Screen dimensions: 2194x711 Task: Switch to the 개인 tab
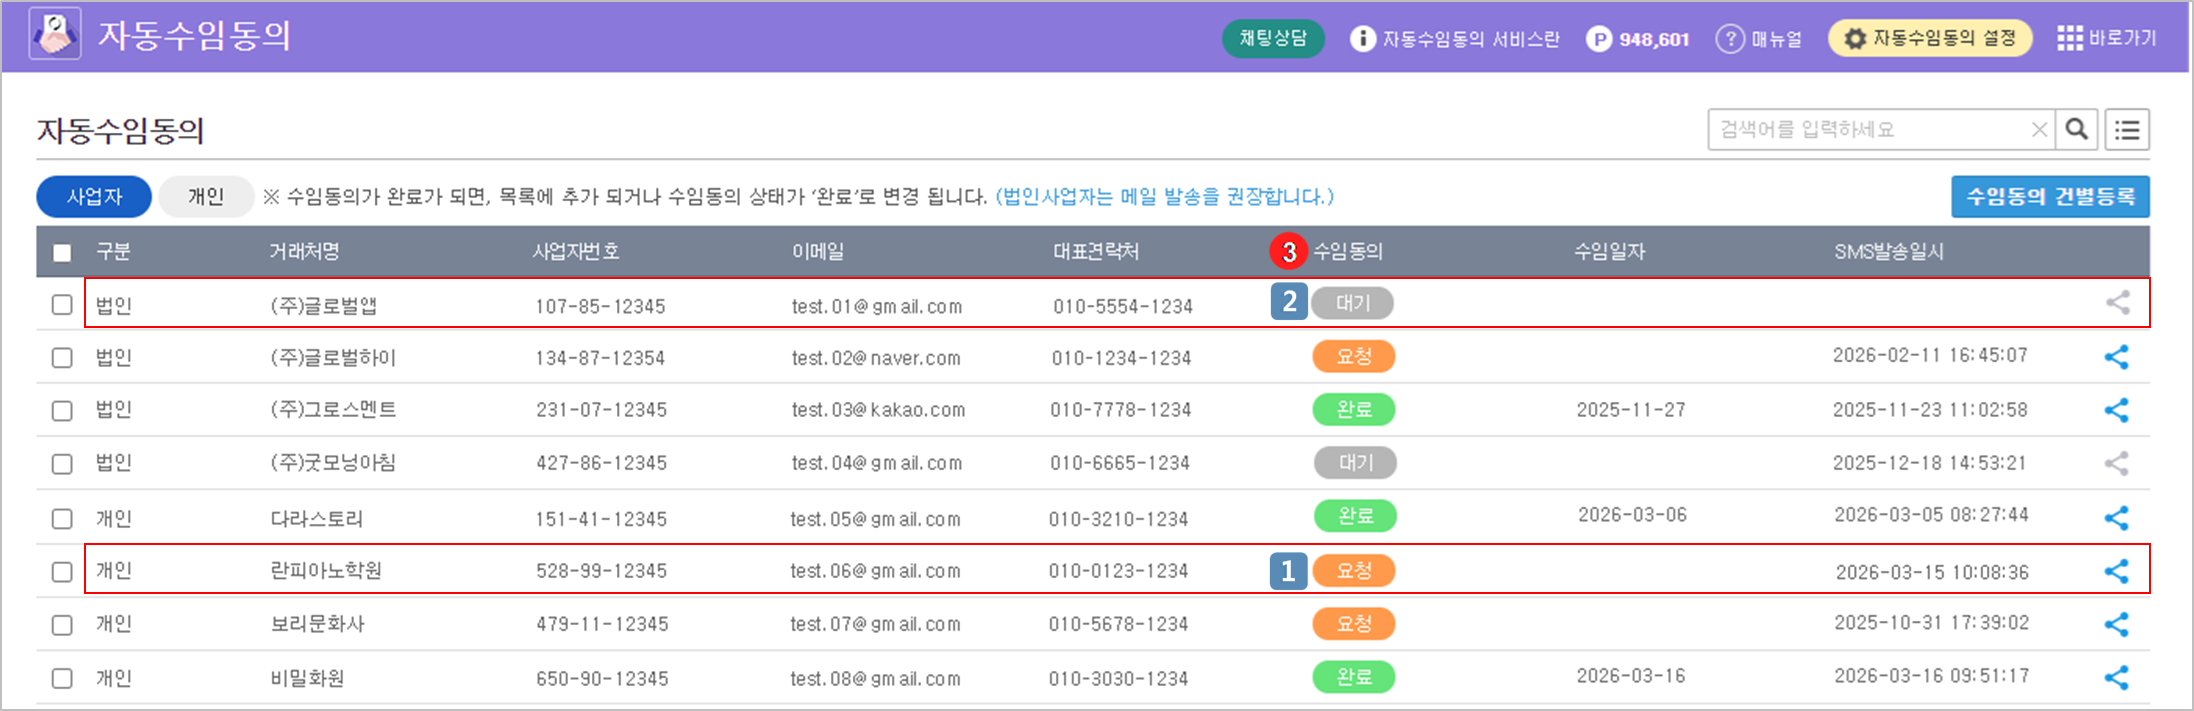[206, 196]
